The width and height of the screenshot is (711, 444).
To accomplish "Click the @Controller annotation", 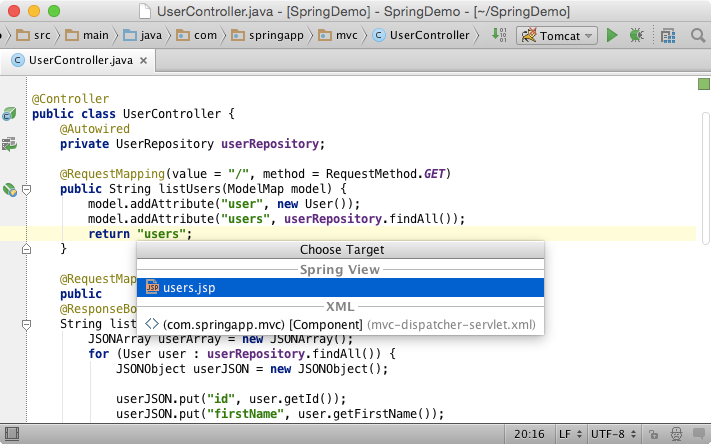I will [x=70, y=99].
